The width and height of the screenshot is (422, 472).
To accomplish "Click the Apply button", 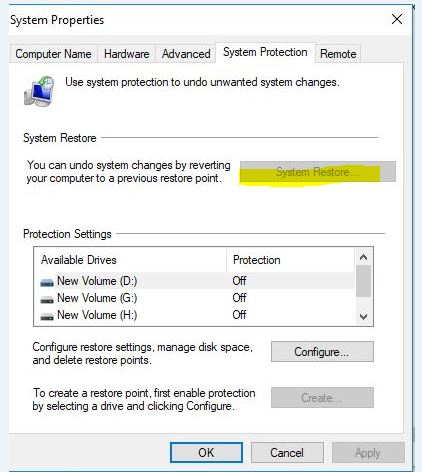I will (368, 453).
